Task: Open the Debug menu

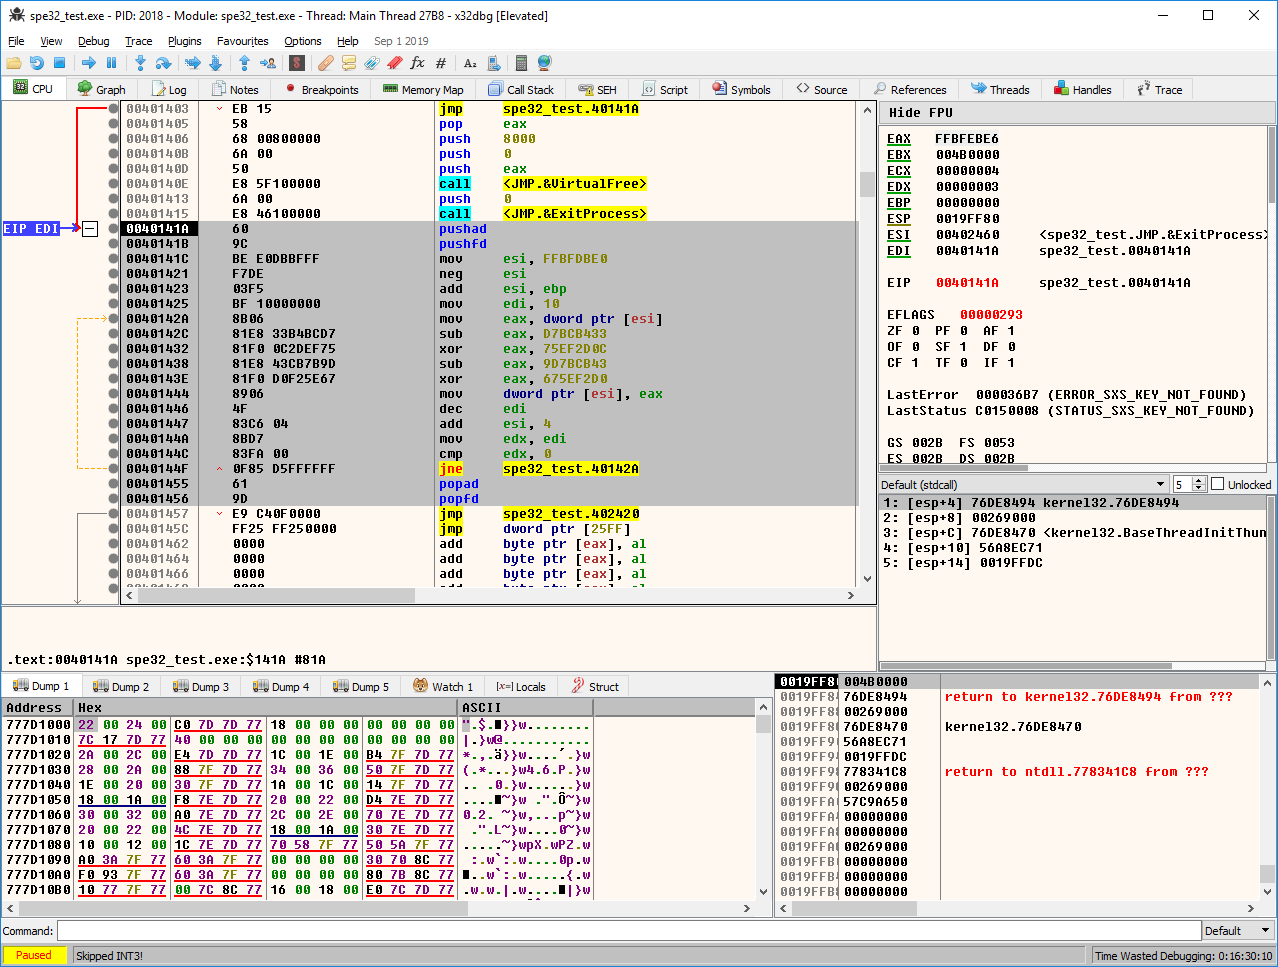Action: (93, 41)
